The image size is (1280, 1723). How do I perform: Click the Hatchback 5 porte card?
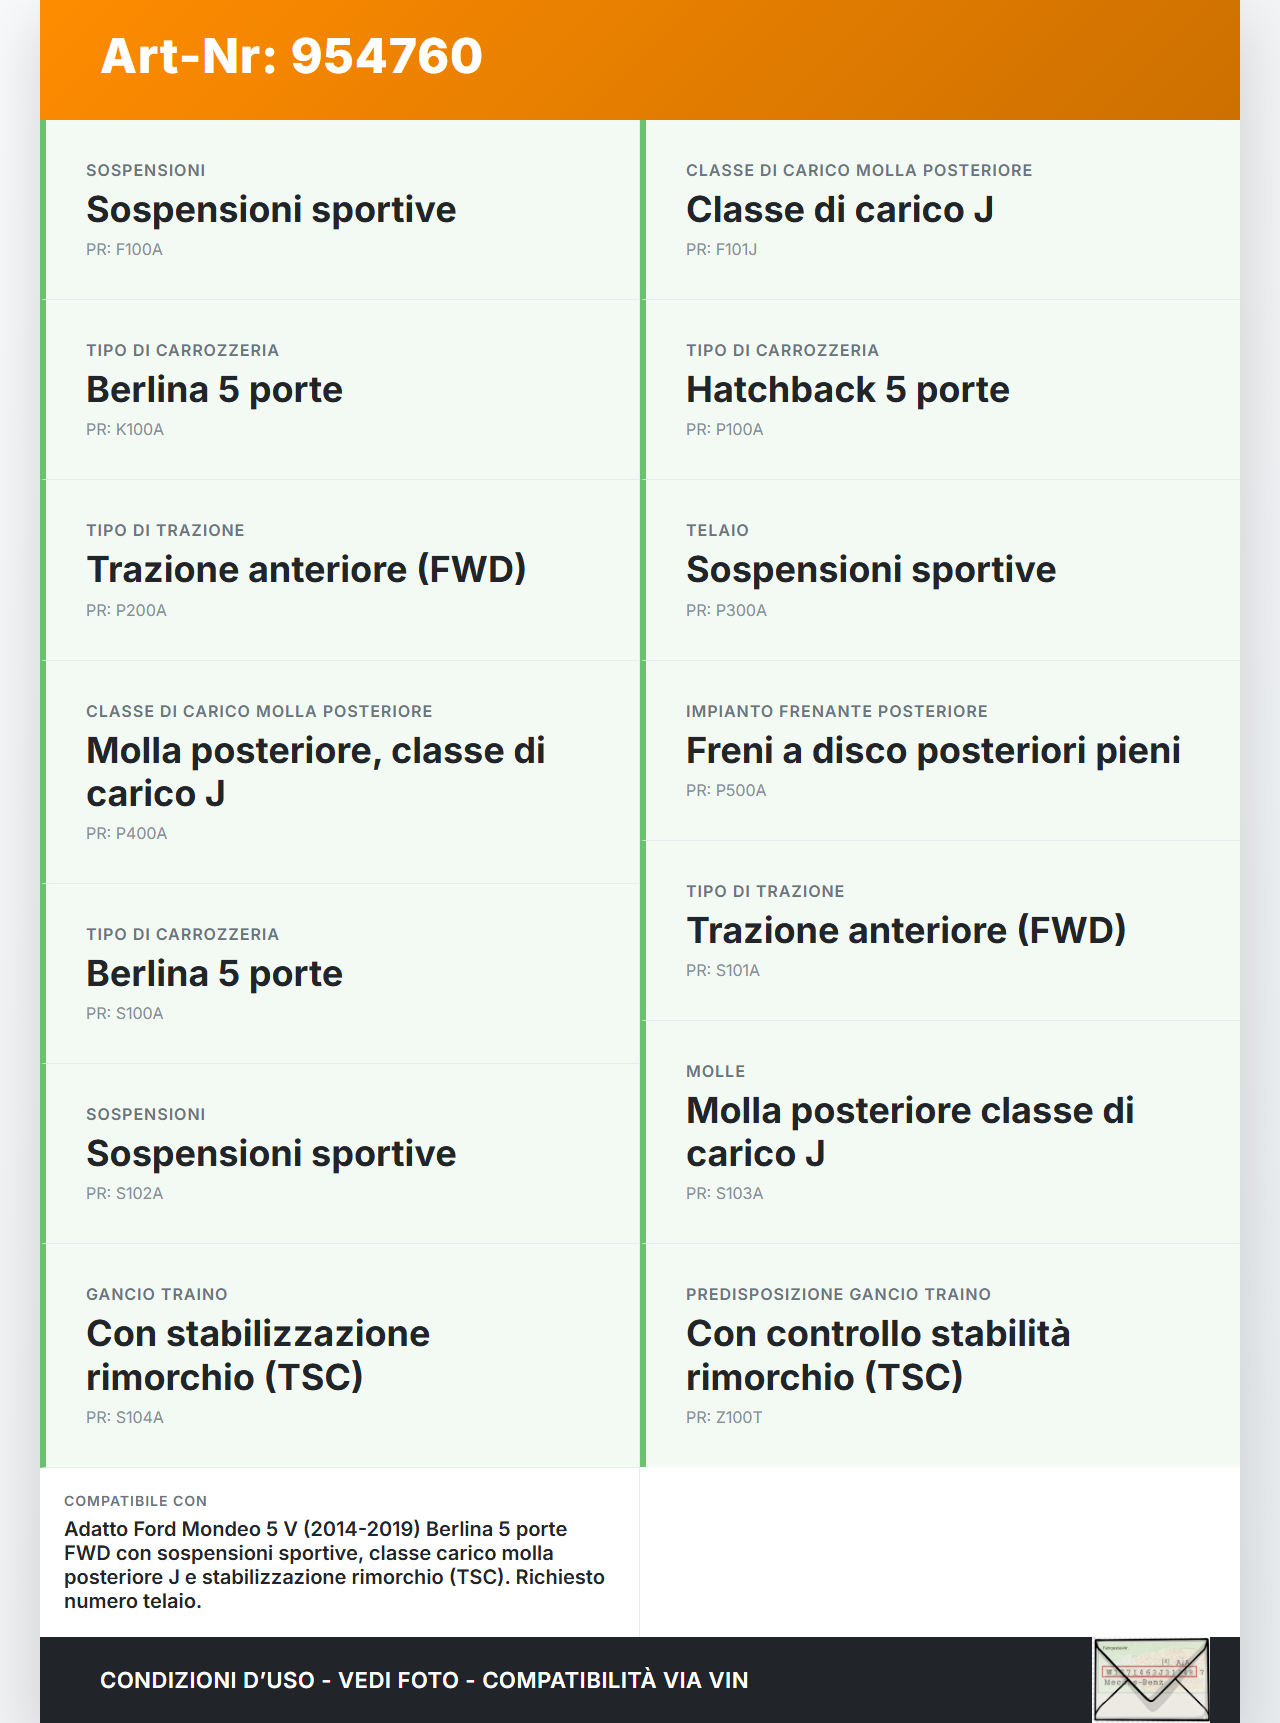pos(940,390)
